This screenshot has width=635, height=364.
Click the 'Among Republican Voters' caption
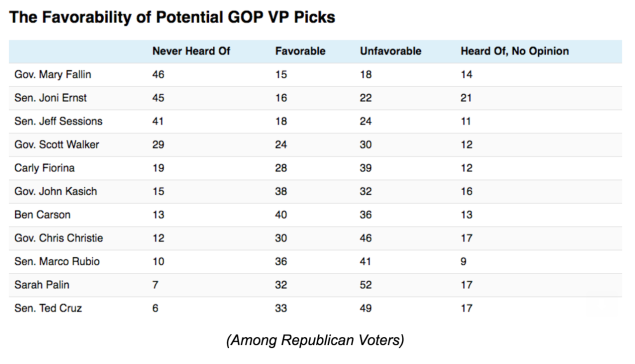click(x=315, y=340)
